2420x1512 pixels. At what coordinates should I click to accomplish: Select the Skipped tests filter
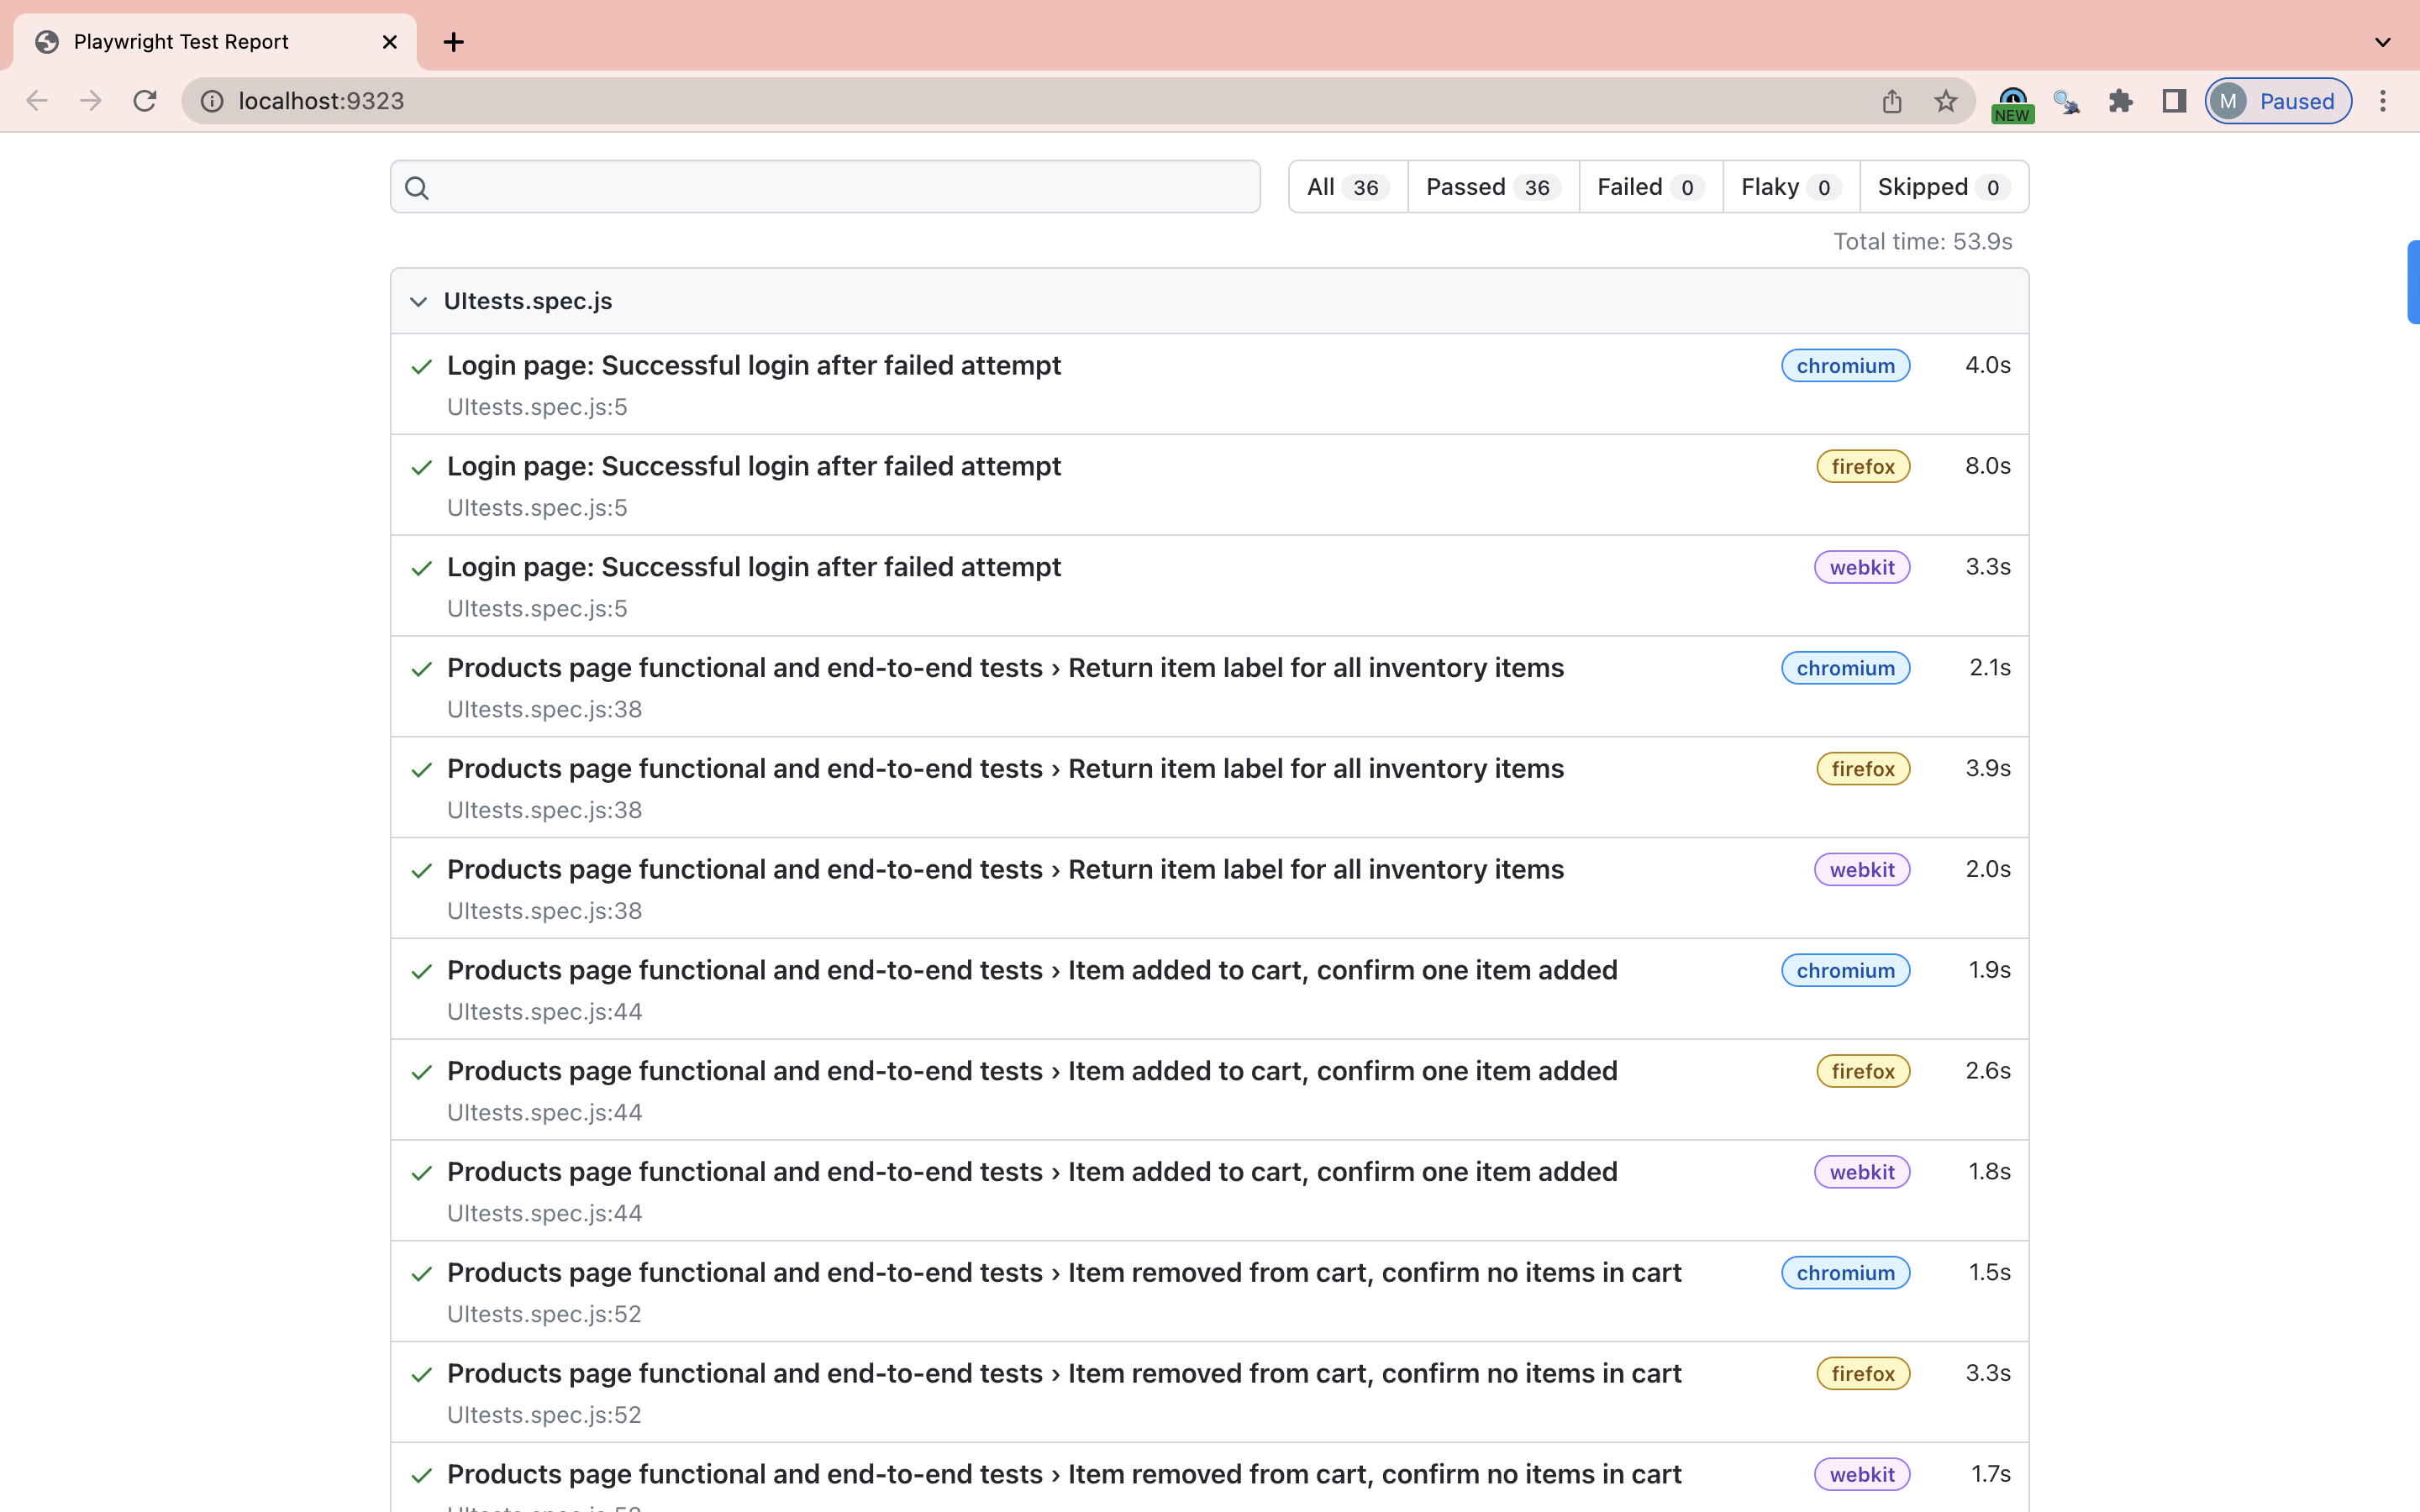pos(1943,187)
